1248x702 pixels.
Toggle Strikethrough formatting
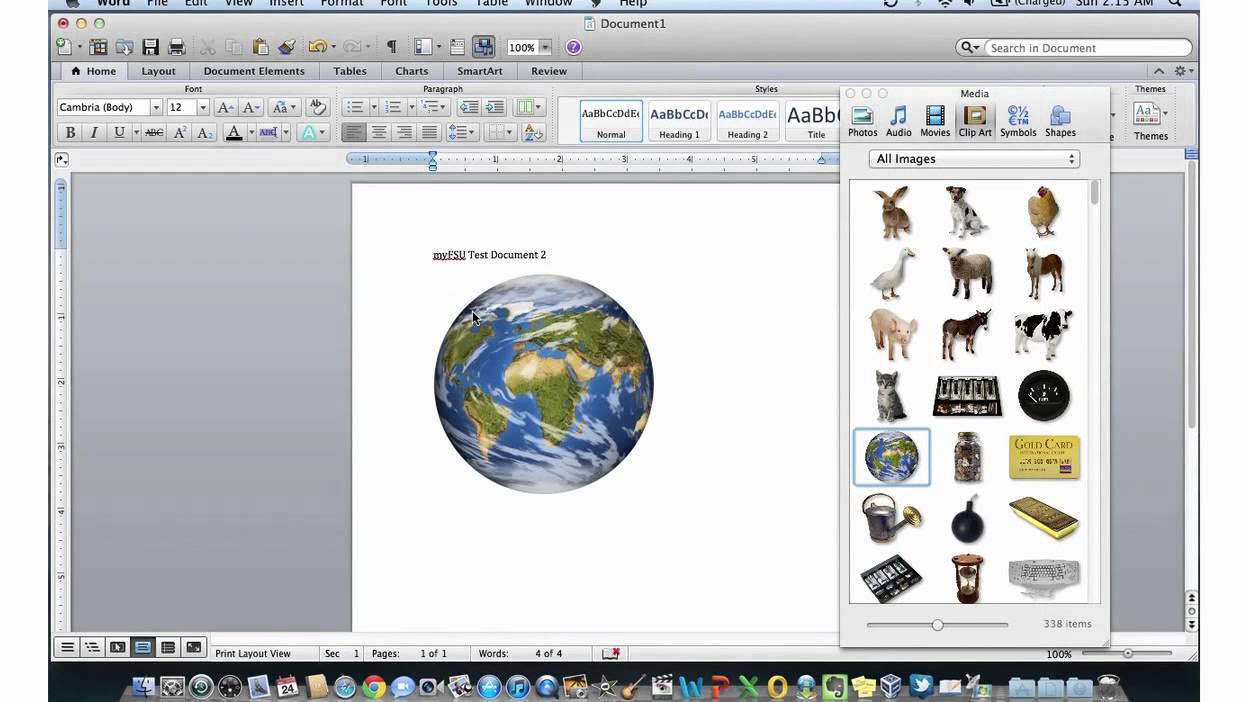(x=154, y=132)
